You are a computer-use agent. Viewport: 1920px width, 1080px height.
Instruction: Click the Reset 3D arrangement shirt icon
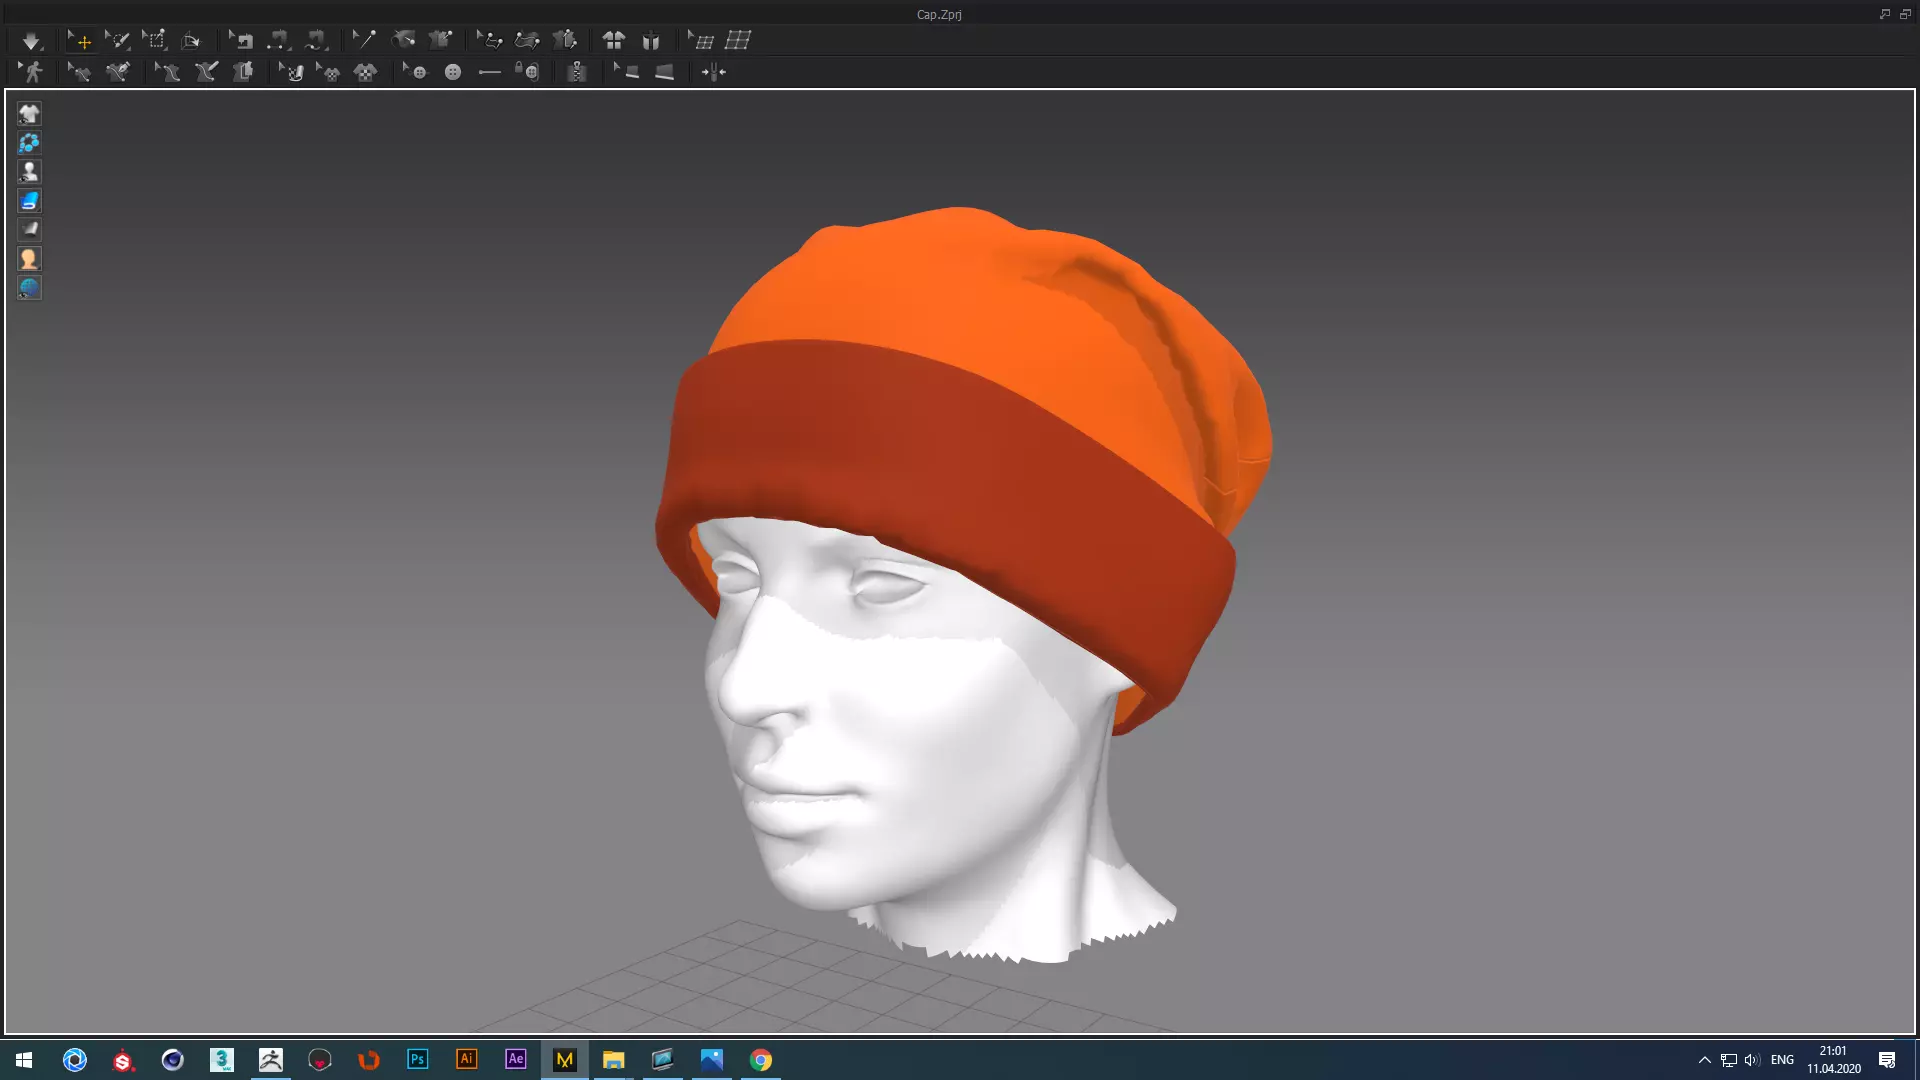point(613,41)
